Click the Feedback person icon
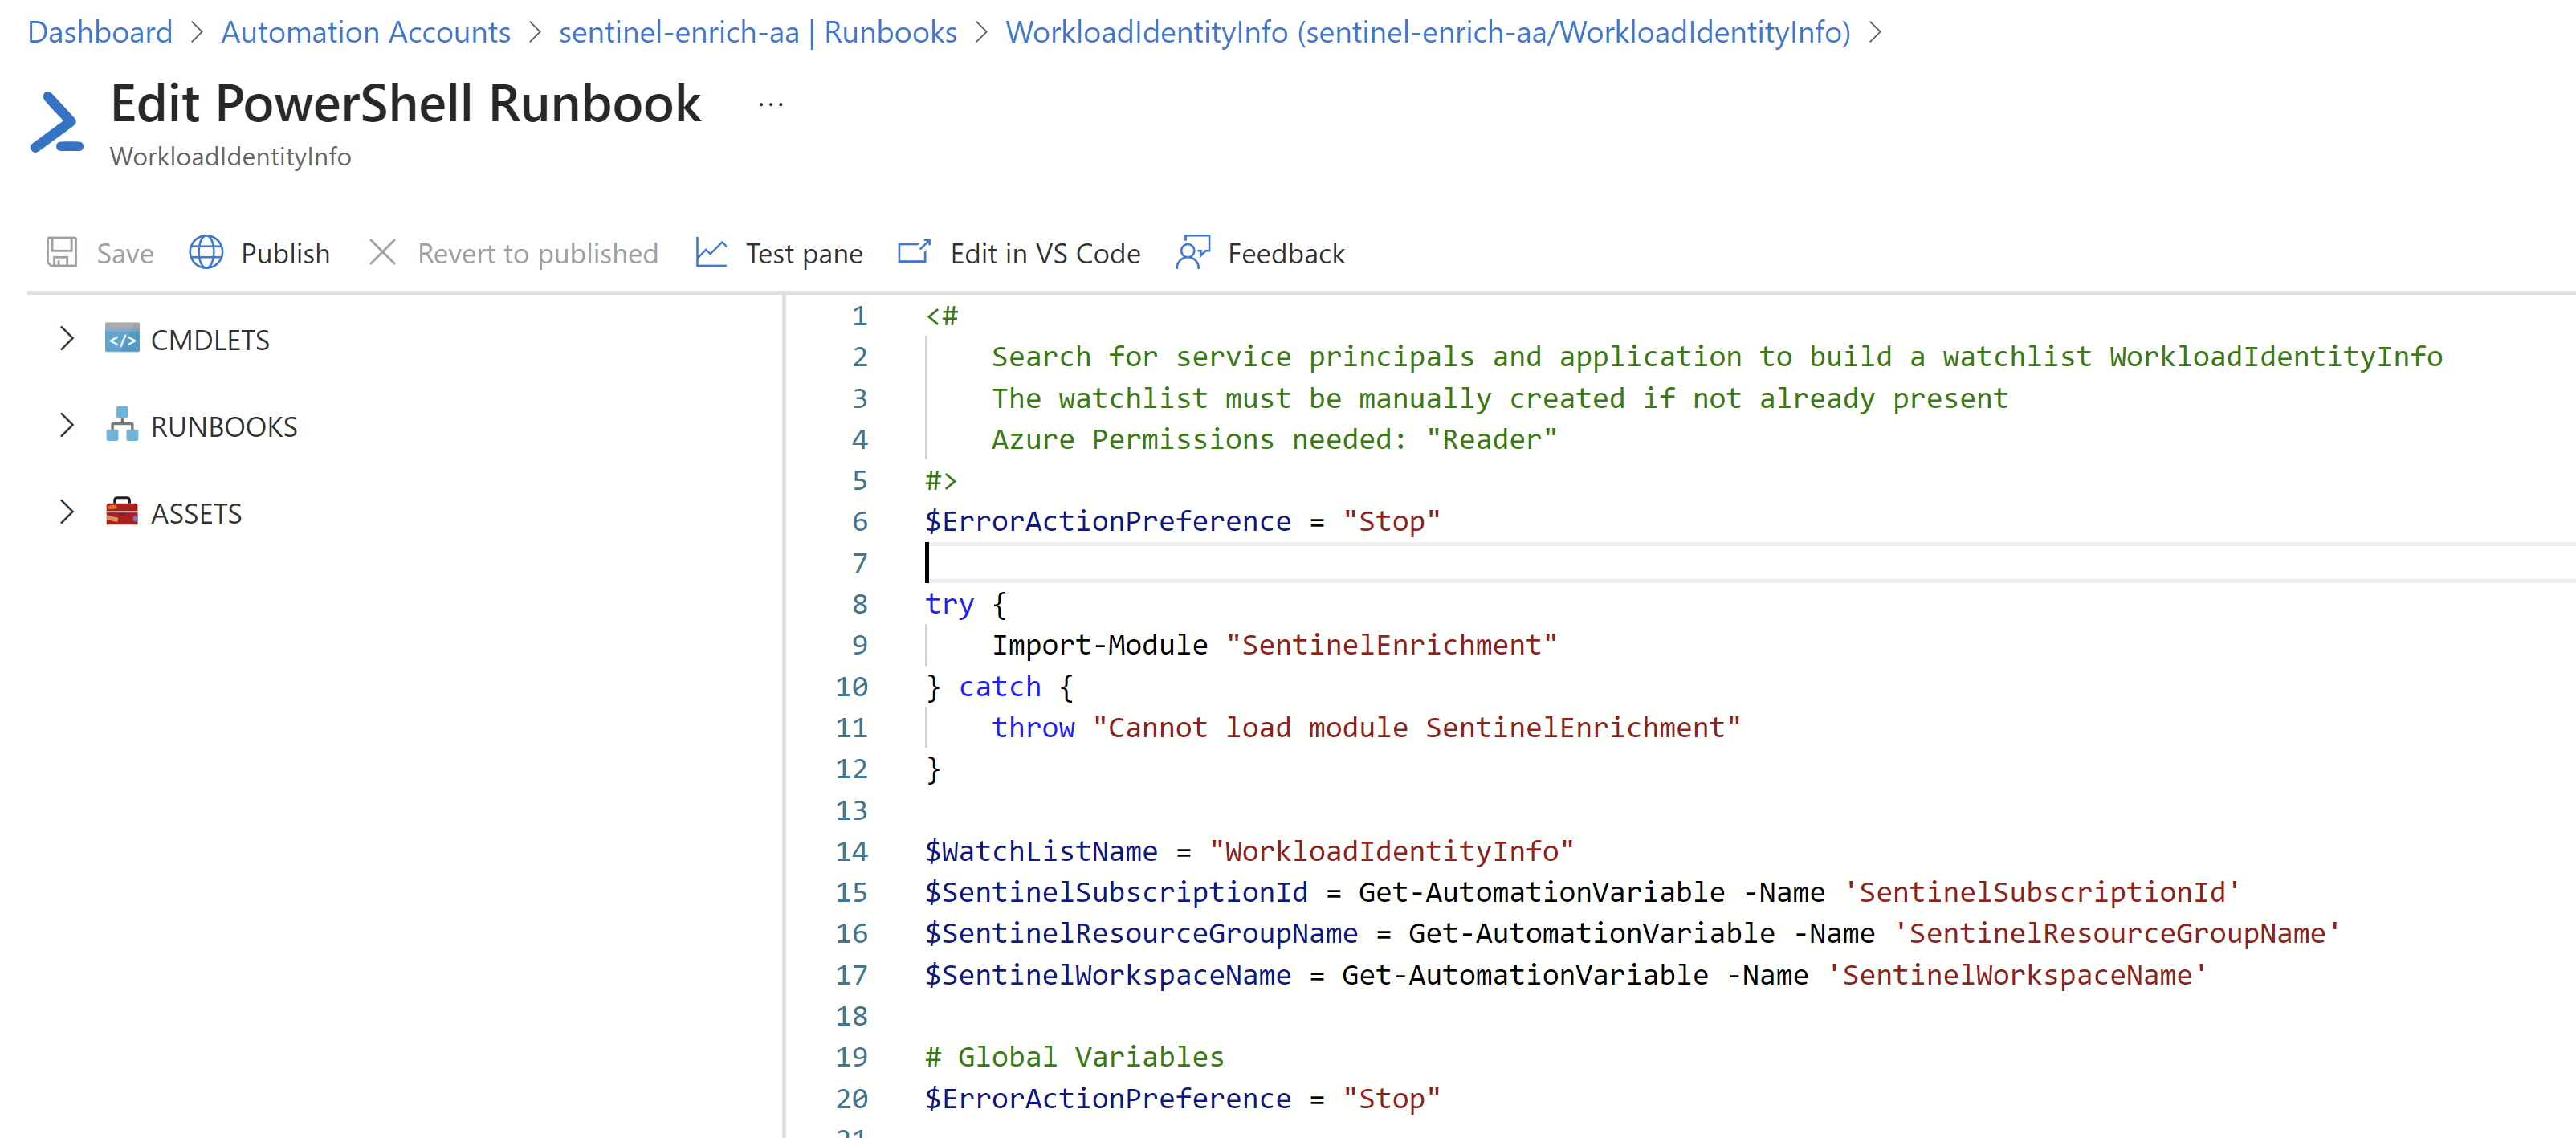 click(1193, 253)
